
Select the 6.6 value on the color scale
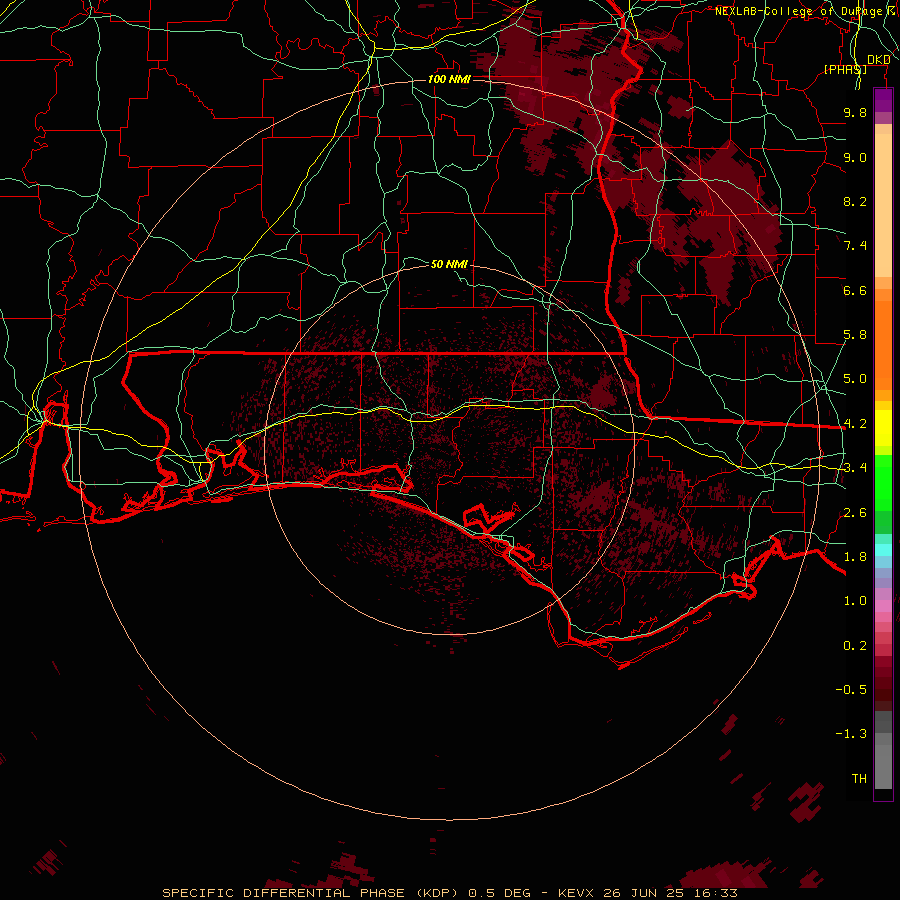pos(855,290)
